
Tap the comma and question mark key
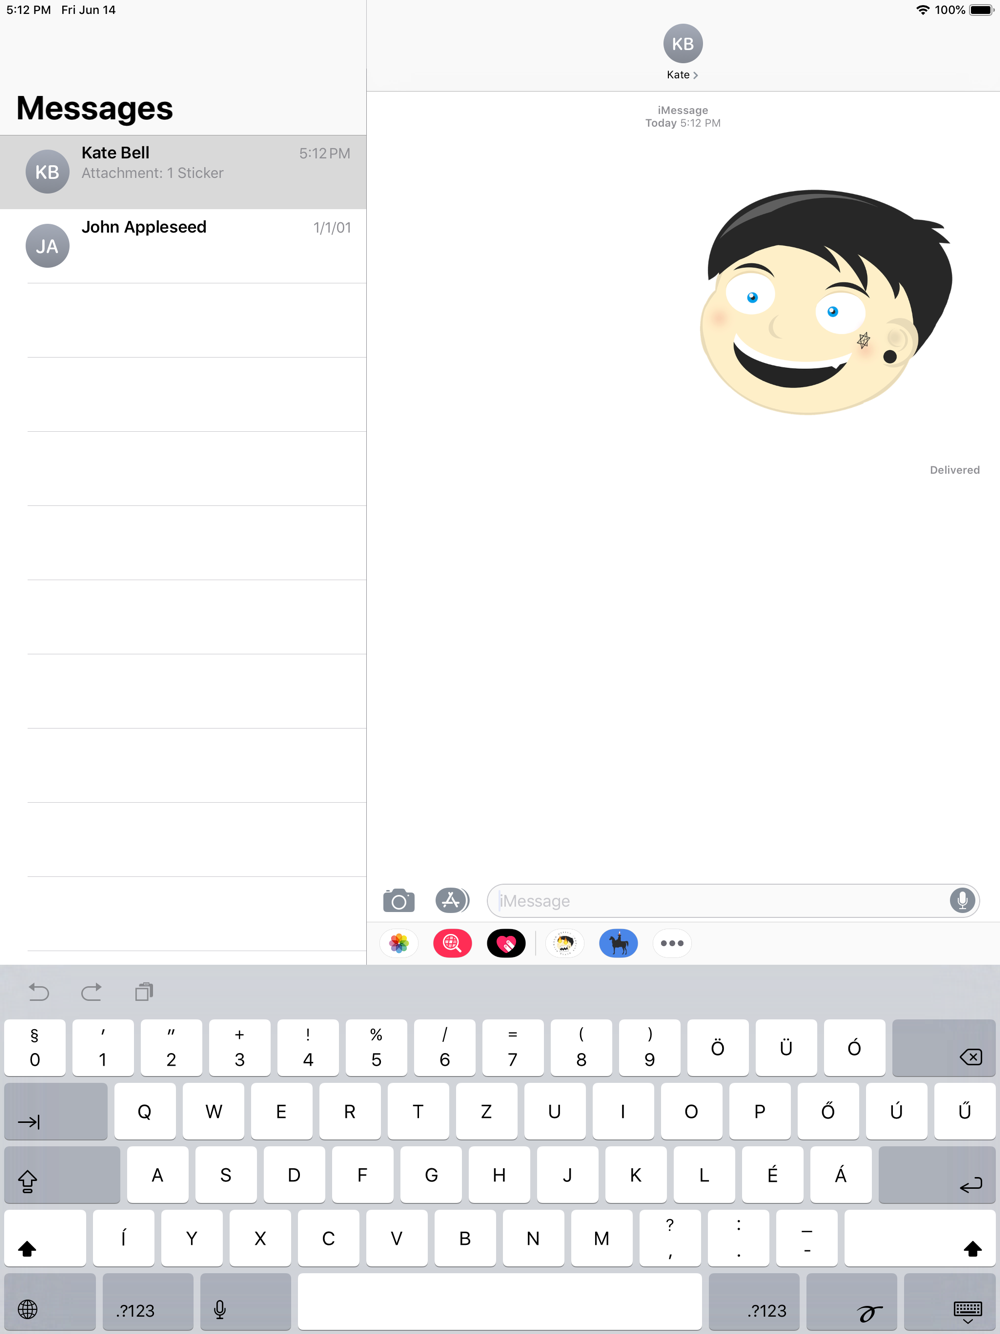click(x=670, y=1238)
